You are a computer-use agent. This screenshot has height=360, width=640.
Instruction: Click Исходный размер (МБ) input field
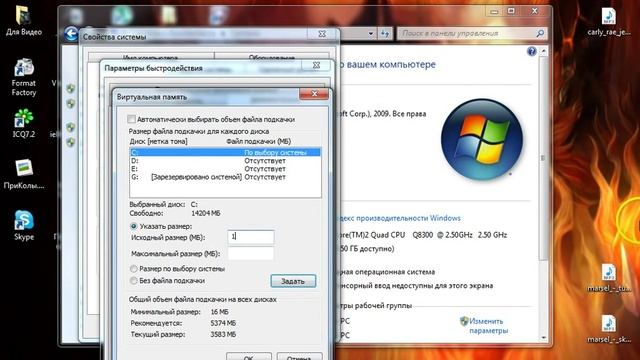(x=251, y=237)
